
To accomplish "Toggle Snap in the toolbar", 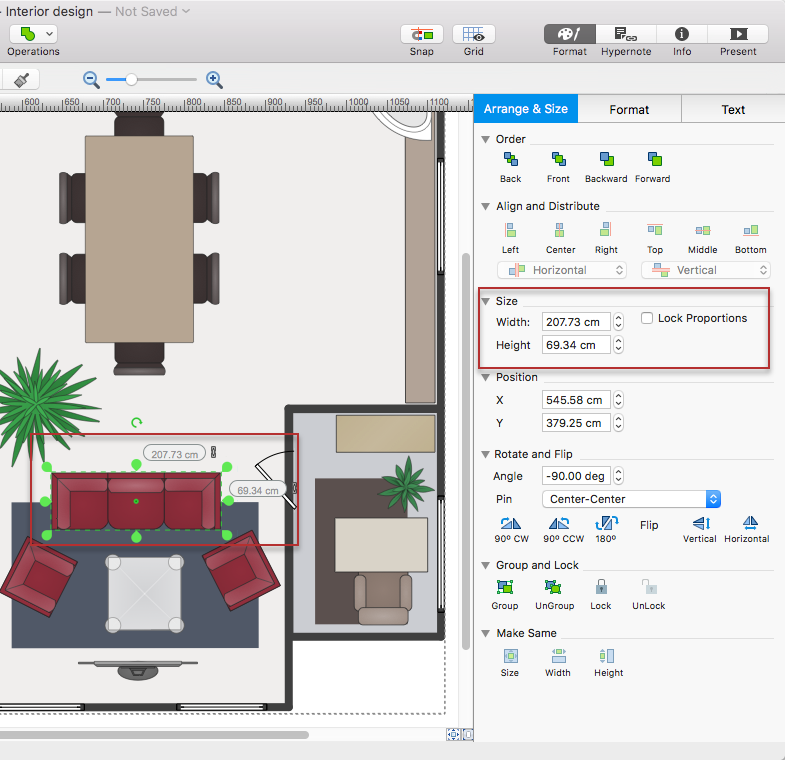I will tap(422, 34).
